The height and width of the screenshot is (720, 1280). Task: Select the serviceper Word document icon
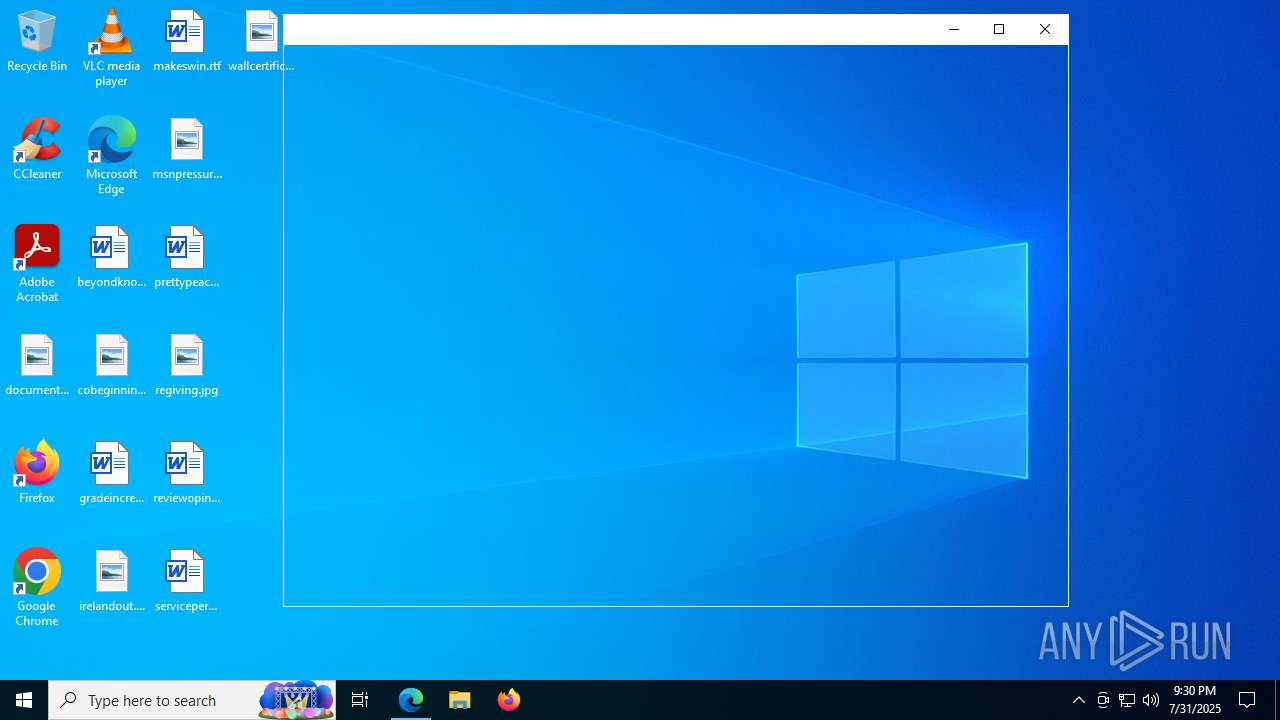pyautogui.click(x=186, y=582)
